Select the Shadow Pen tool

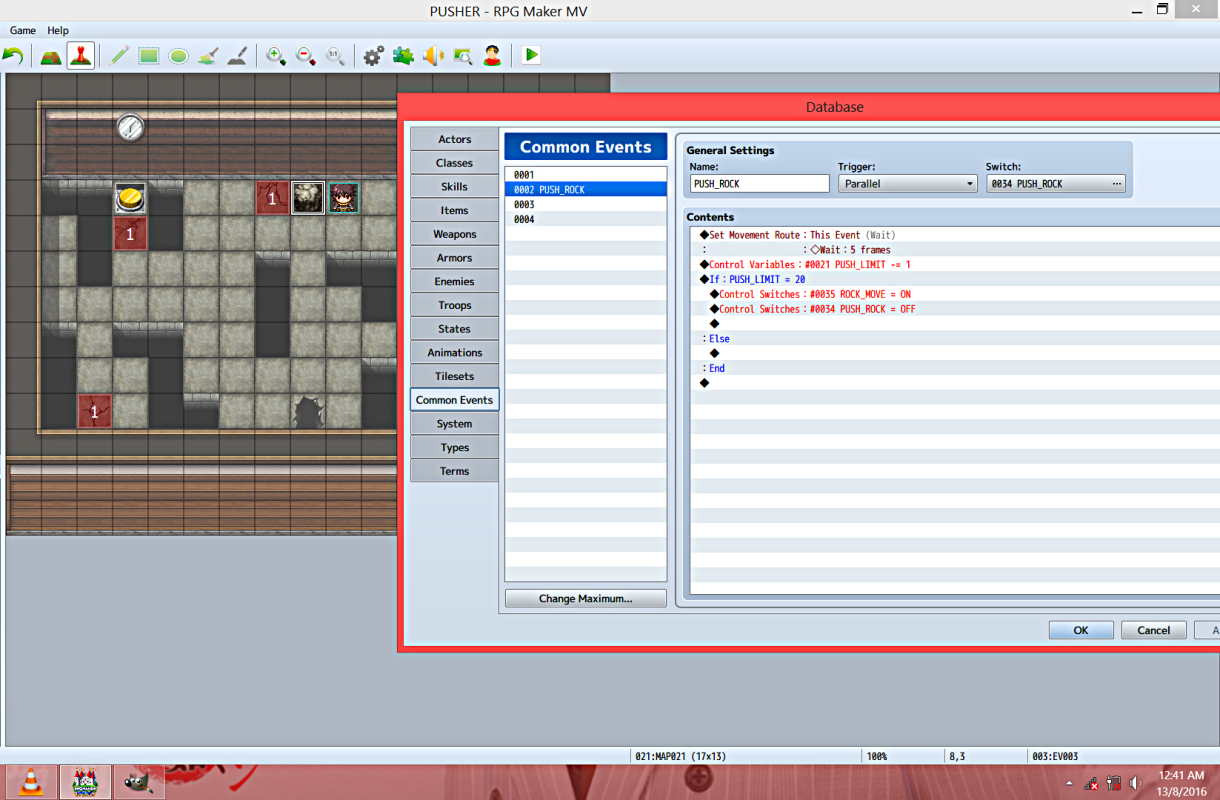tap(236, 56)
